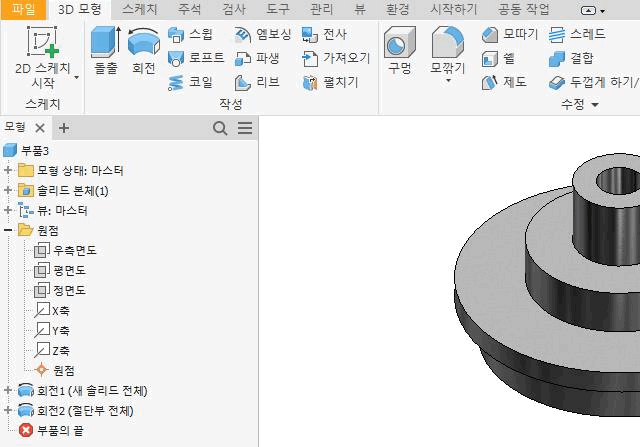Click the 3D part model in viewport
The image size is (640, 447).
tap(547, 286)
